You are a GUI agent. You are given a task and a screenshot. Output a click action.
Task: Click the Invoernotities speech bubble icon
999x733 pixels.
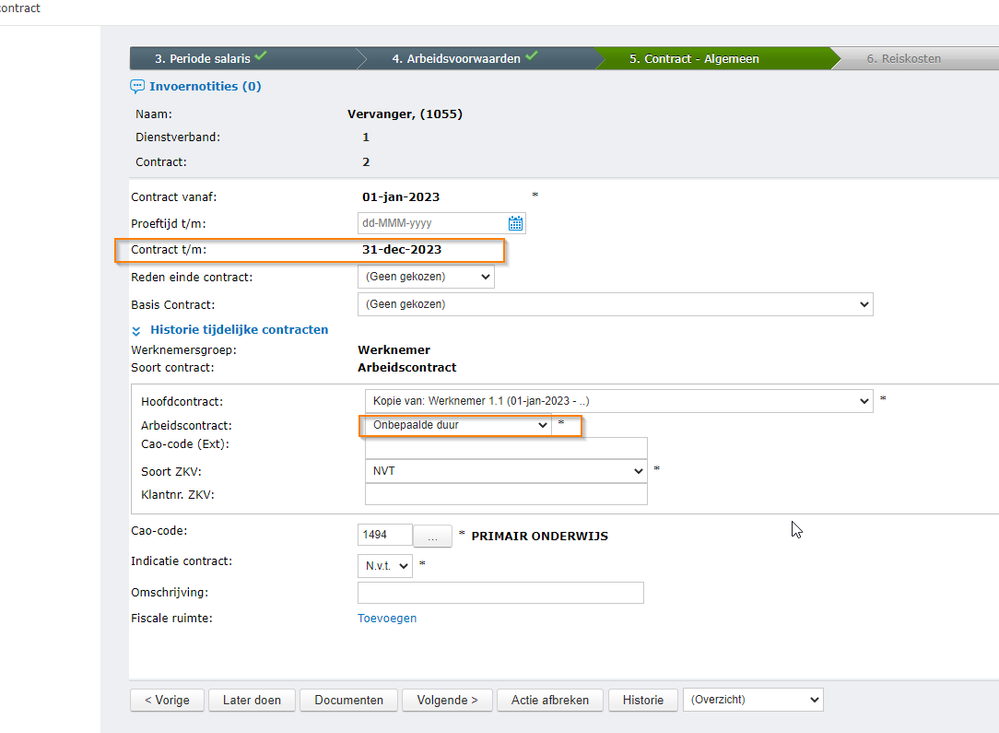pyautogui.click(x=138, y=87)
